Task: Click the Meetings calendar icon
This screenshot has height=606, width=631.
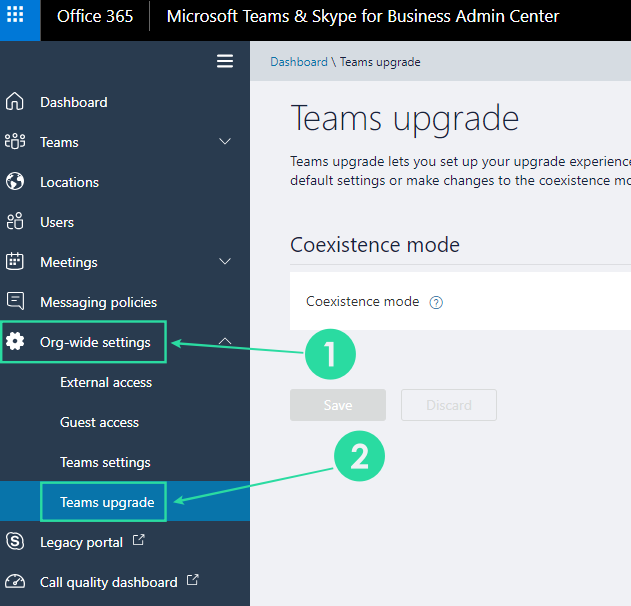Action: 15,262
